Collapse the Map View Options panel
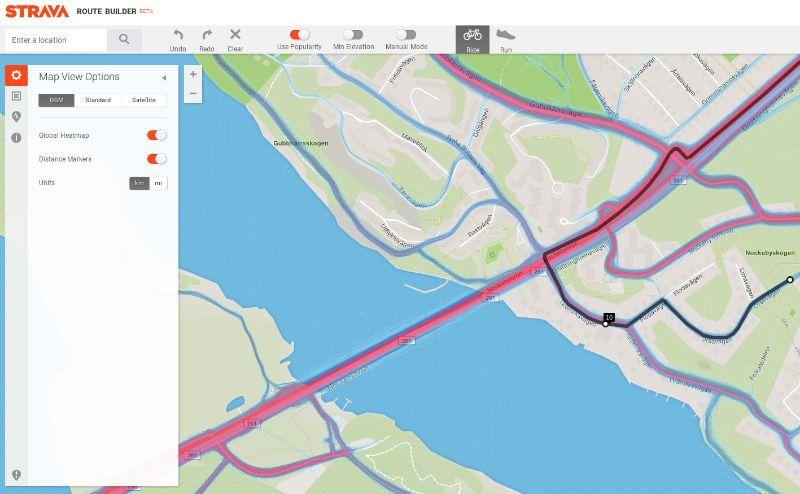 (164, 77)
